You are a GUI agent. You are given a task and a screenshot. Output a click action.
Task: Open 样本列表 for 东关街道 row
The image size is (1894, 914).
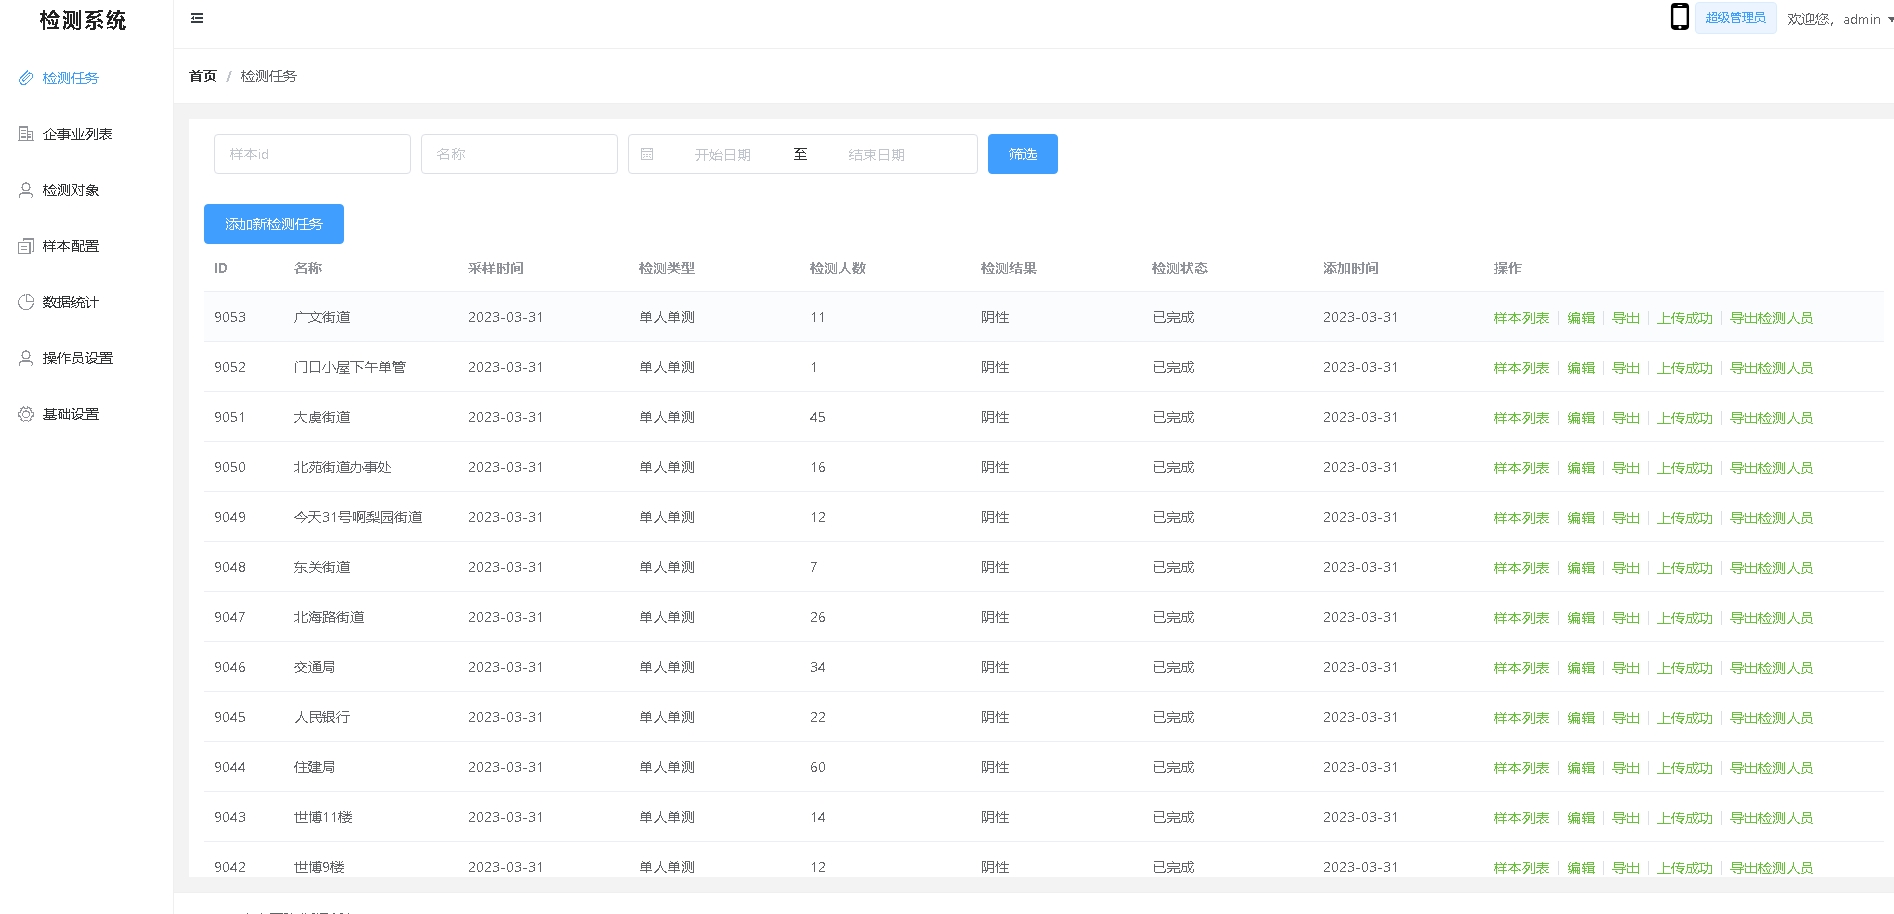click(1521, 568)
